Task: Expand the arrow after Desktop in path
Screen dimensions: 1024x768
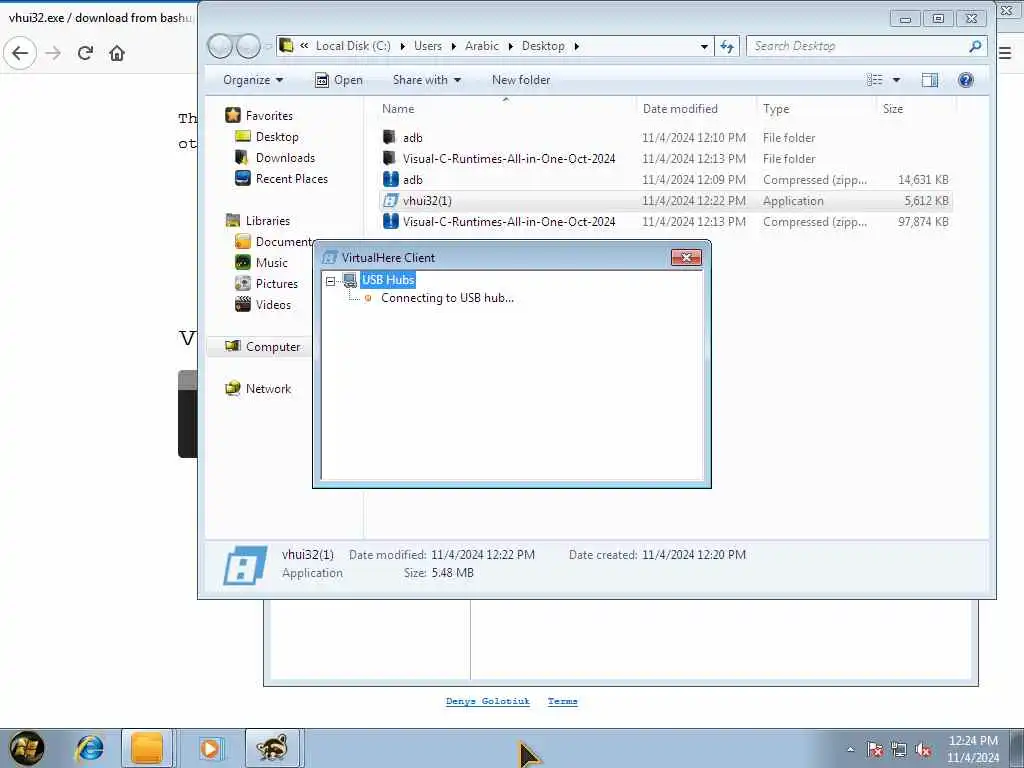Action: coord(577,46)
